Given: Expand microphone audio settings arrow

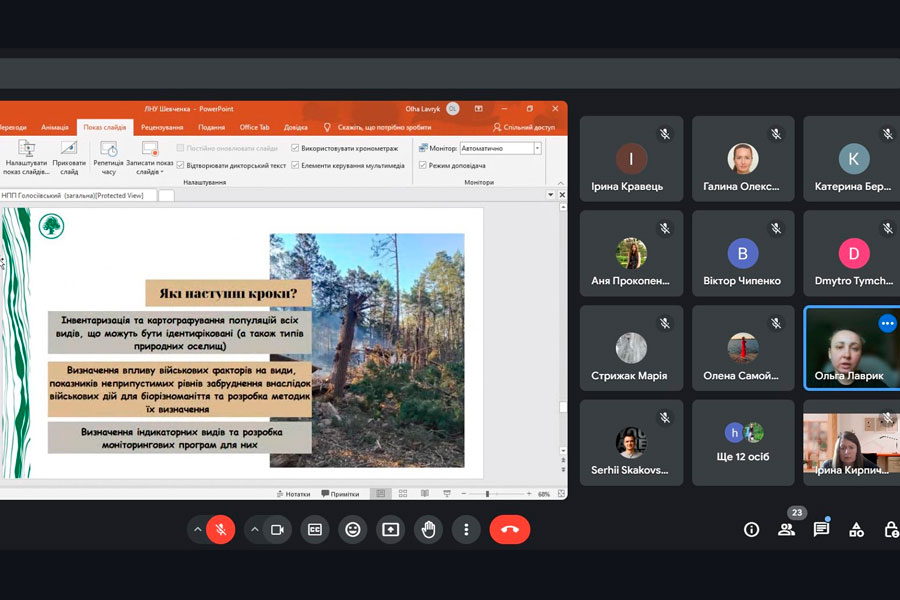Looking at the screenshot, I should [x=198, y=530].
